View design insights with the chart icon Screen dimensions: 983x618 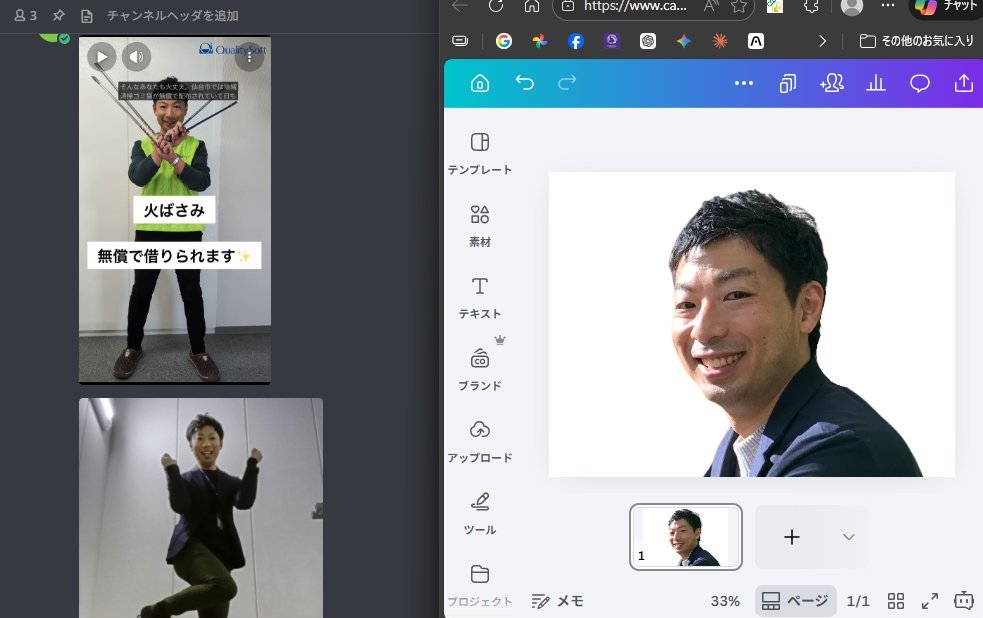coord(875,84)
